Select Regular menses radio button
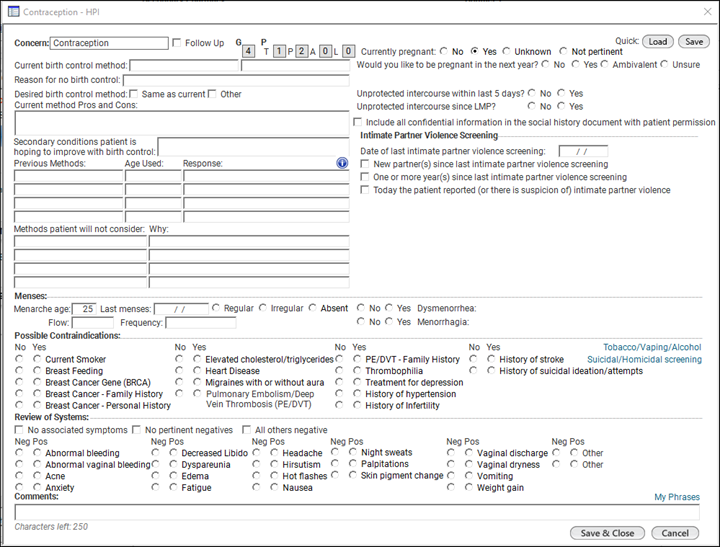The image size is (720, 547). (216, 308)
